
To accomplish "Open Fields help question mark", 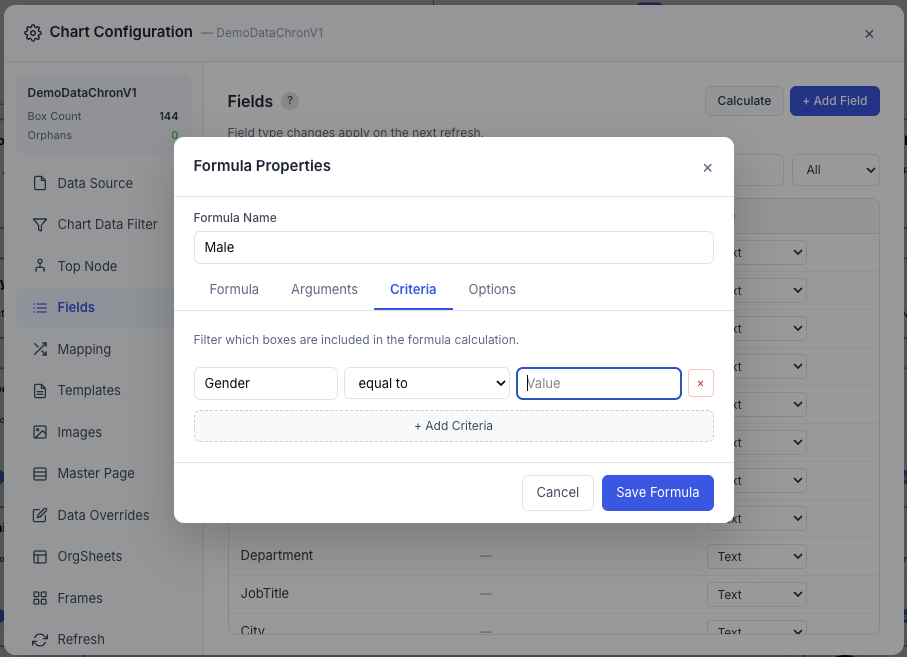I will [290, 101].
